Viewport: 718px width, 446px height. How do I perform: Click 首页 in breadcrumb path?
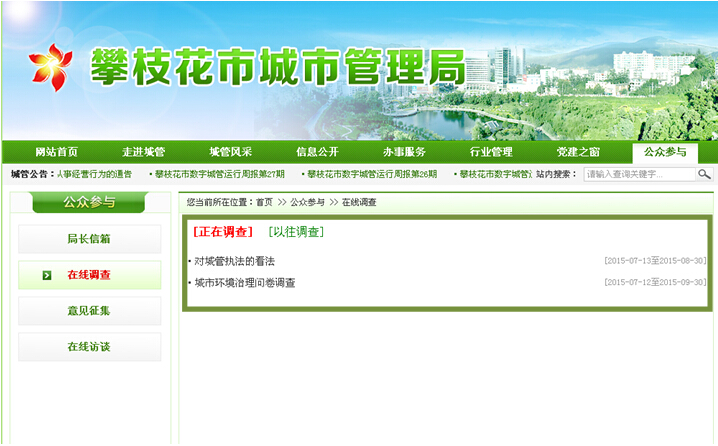[263, 202]
